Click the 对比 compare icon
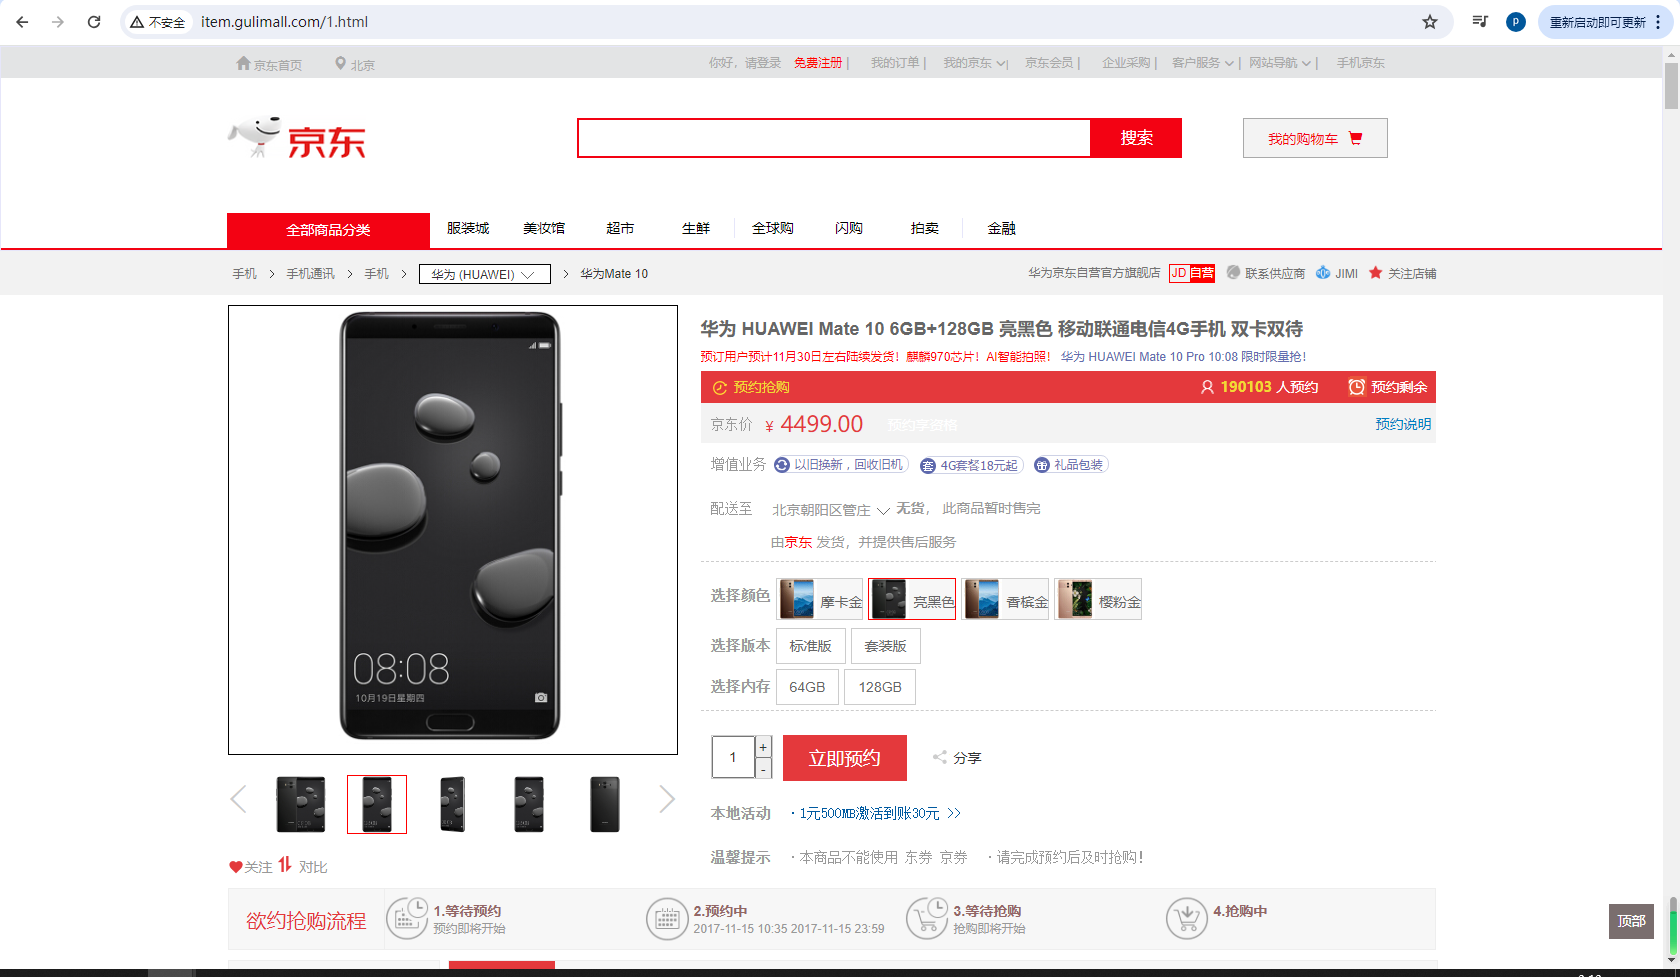1680x977 pixels. tap(285, 864)
